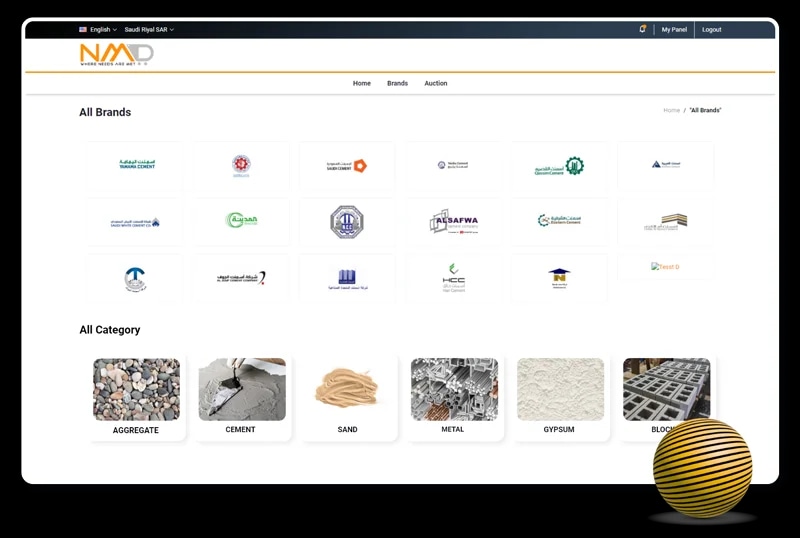This screenshot has width=800, height=538.
Task: Open the CEMENT category card
Action: tap(242, 397)
